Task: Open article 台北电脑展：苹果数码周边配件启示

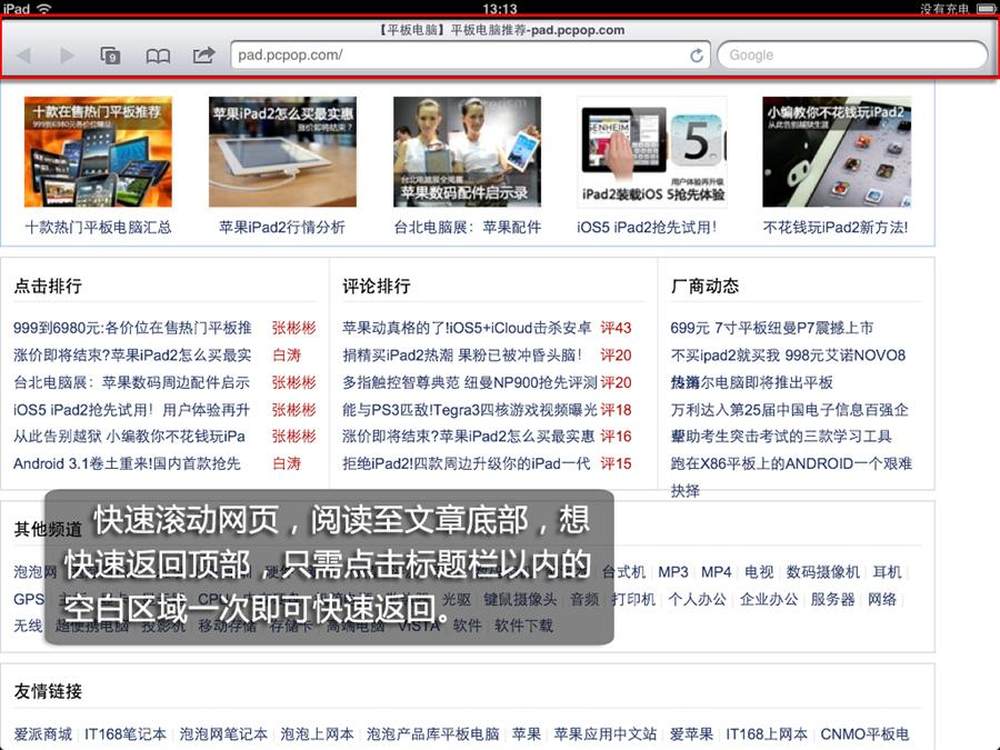Action: (x=131, y=383)
